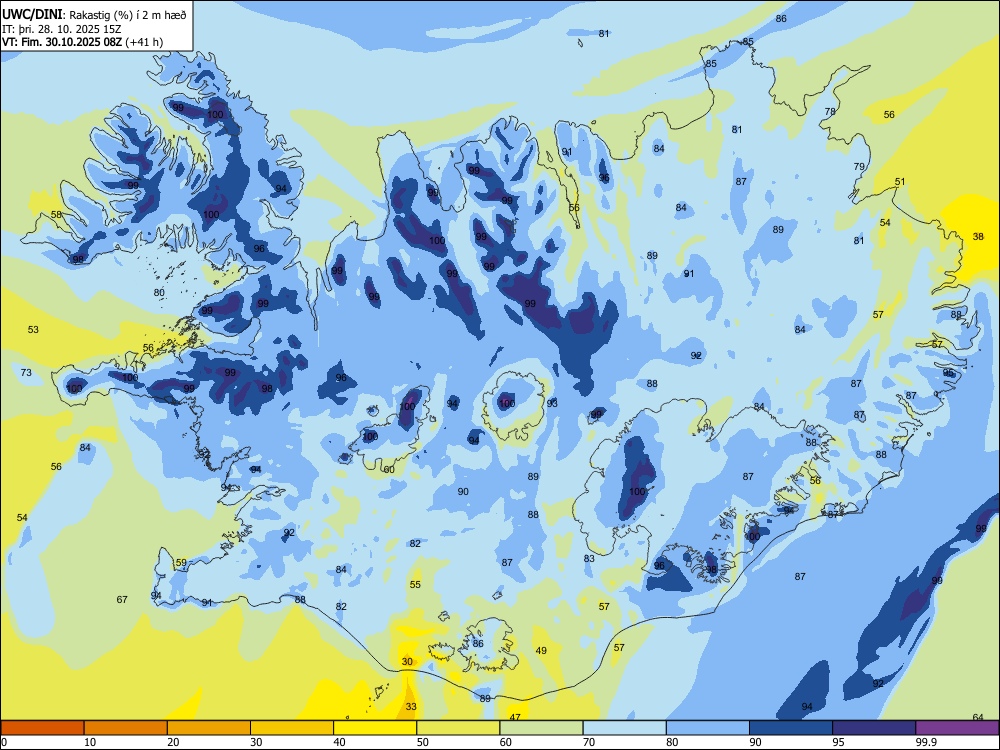The width and height of the screenshot is (1000, 750).
Task: Click the '59' humidity value
Action: point(181,562)
